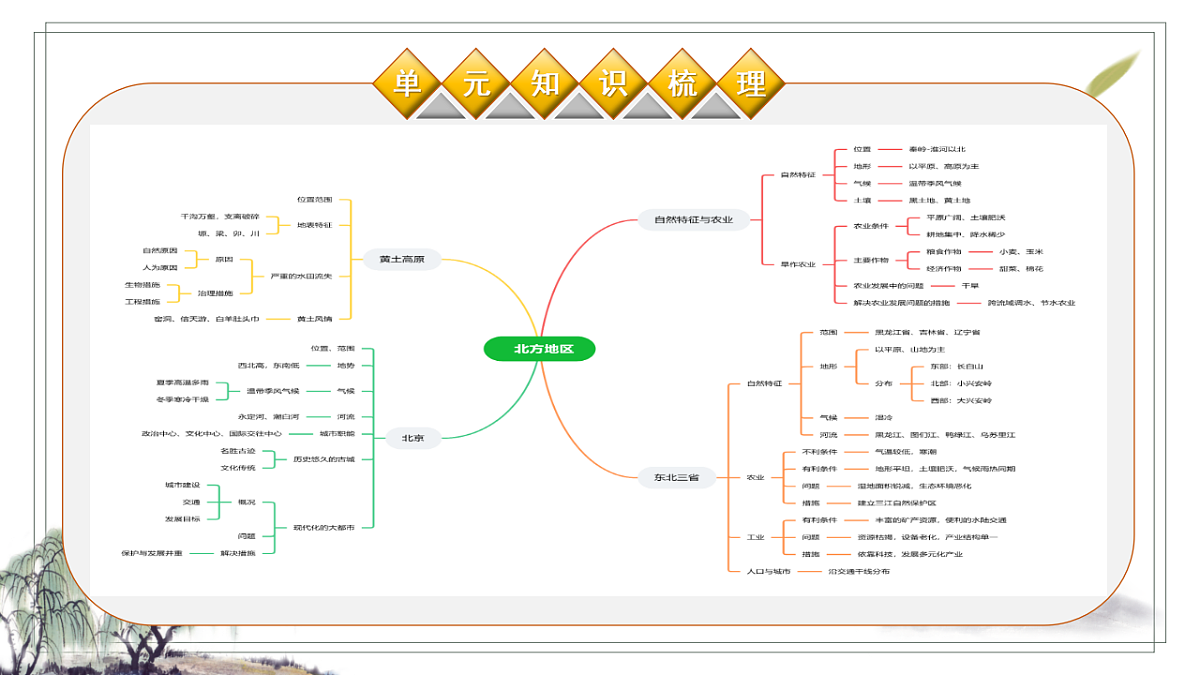Screen dimensions: 1200x675
Task: Click the 主要作物 node
Action: [870, 260]
